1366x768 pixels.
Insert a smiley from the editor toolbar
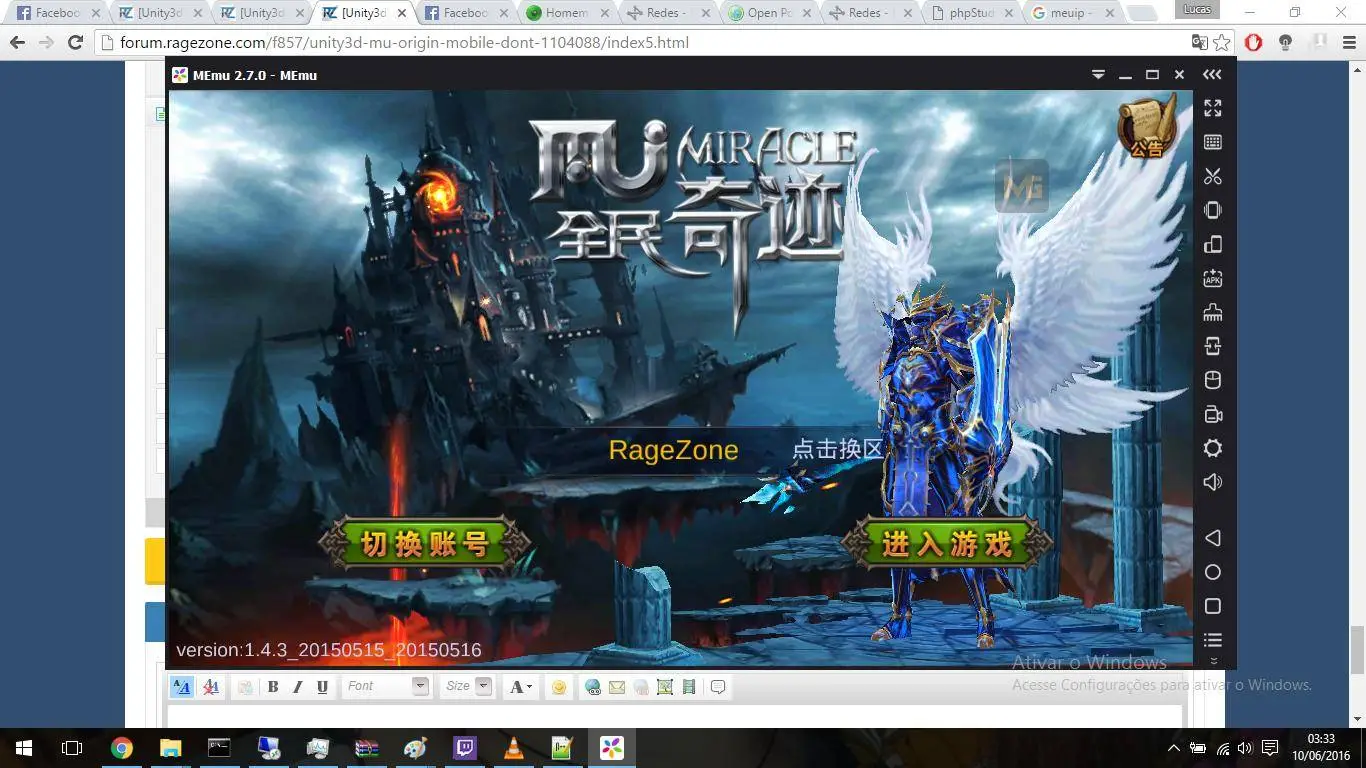[x=559, y=687]
